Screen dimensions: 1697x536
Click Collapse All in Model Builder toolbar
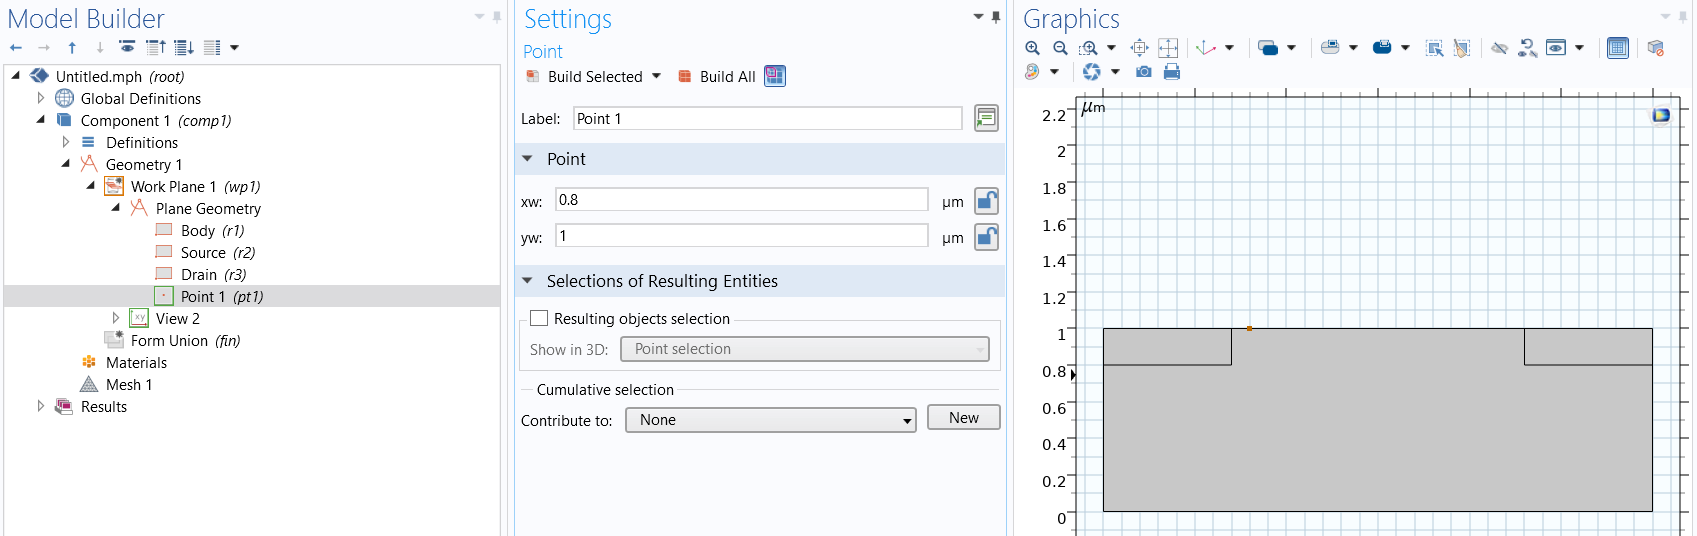click(156, 47)
